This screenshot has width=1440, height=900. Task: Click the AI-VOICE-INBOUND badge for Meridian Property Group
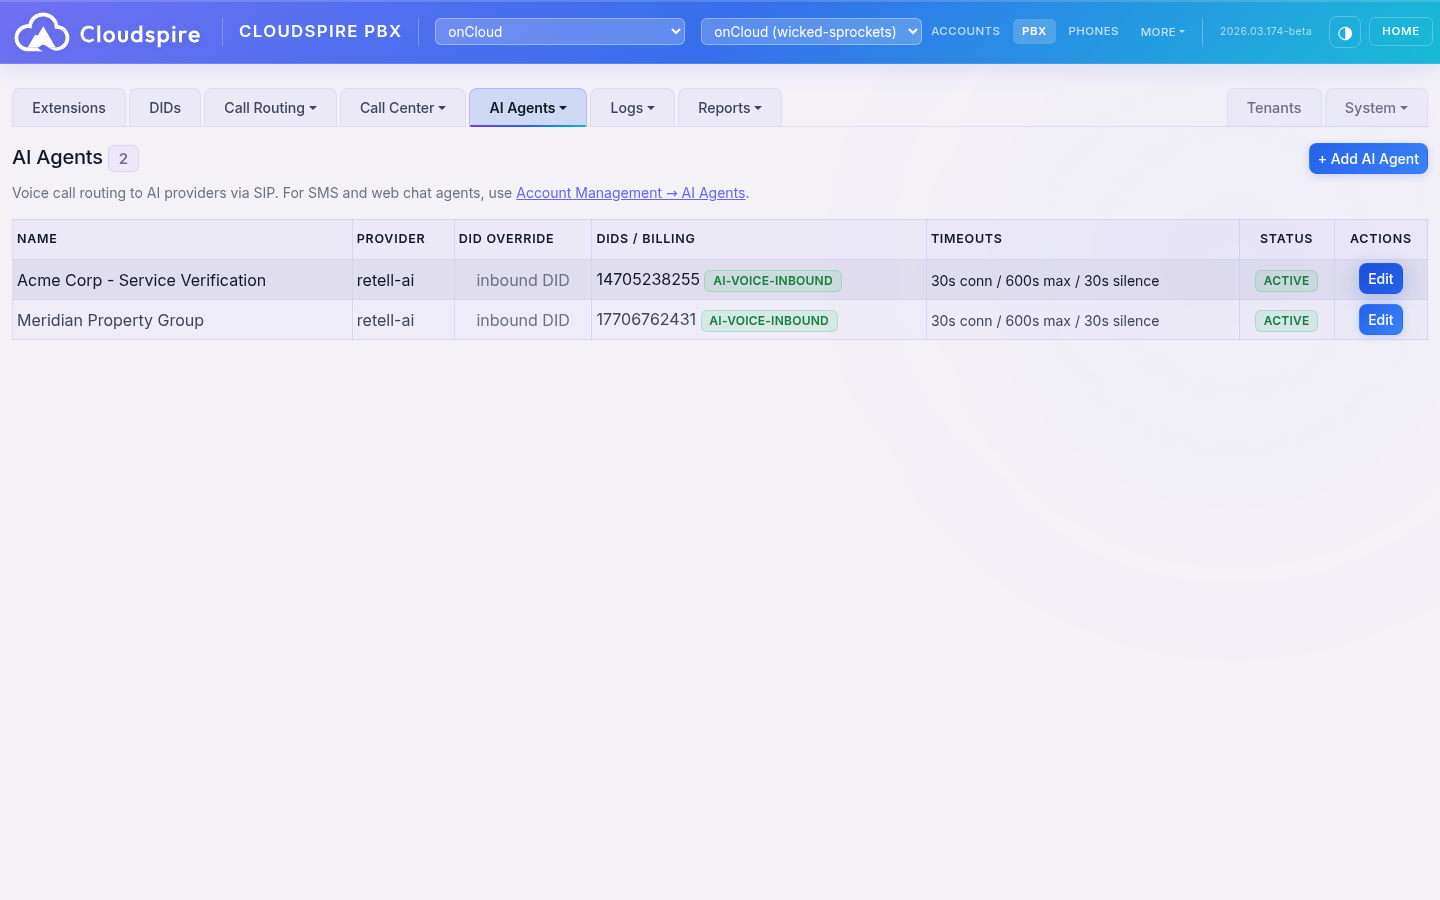click(769, 321)
